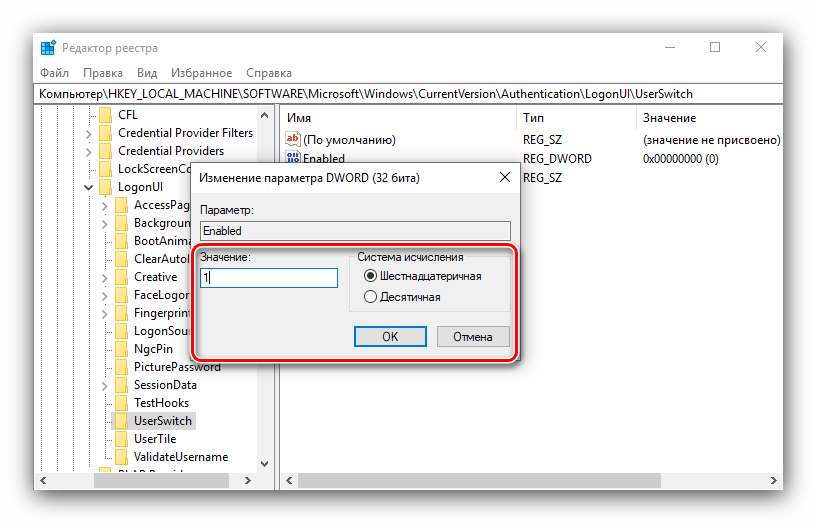This screenshot has width=816, height=523.
Task: Expand the Creative tree node
Action: 105,278
